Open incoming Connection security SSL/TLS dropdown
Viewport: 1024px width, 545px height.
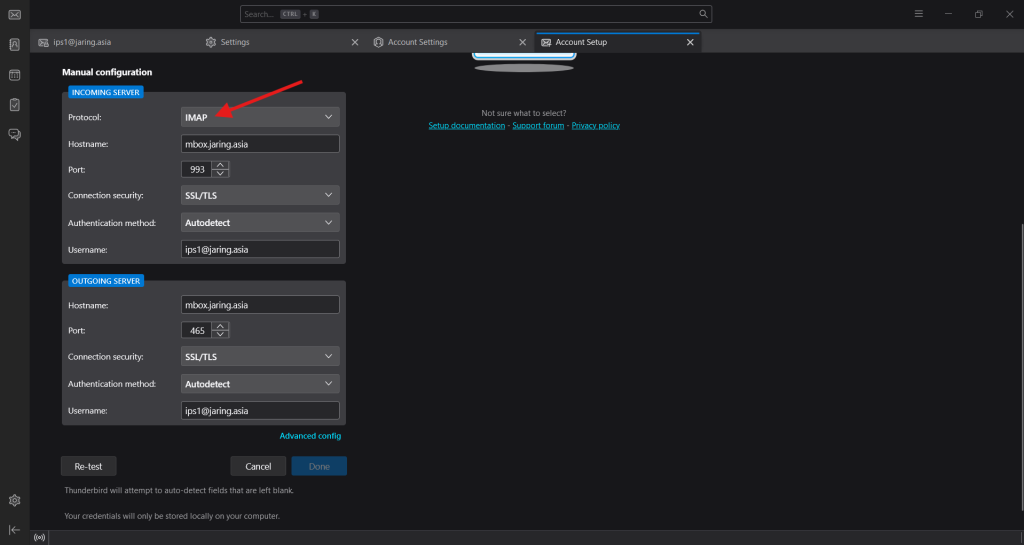click(260, 195)
